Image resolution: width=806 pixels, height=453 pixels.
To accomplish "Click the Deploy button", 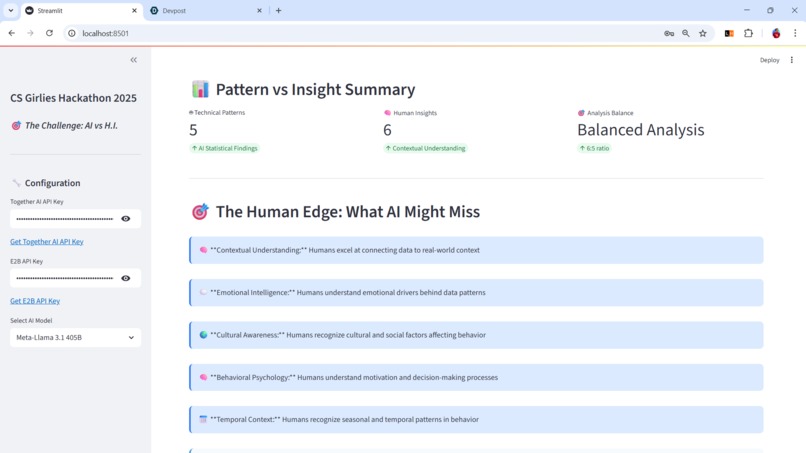I will coord(770,60).
